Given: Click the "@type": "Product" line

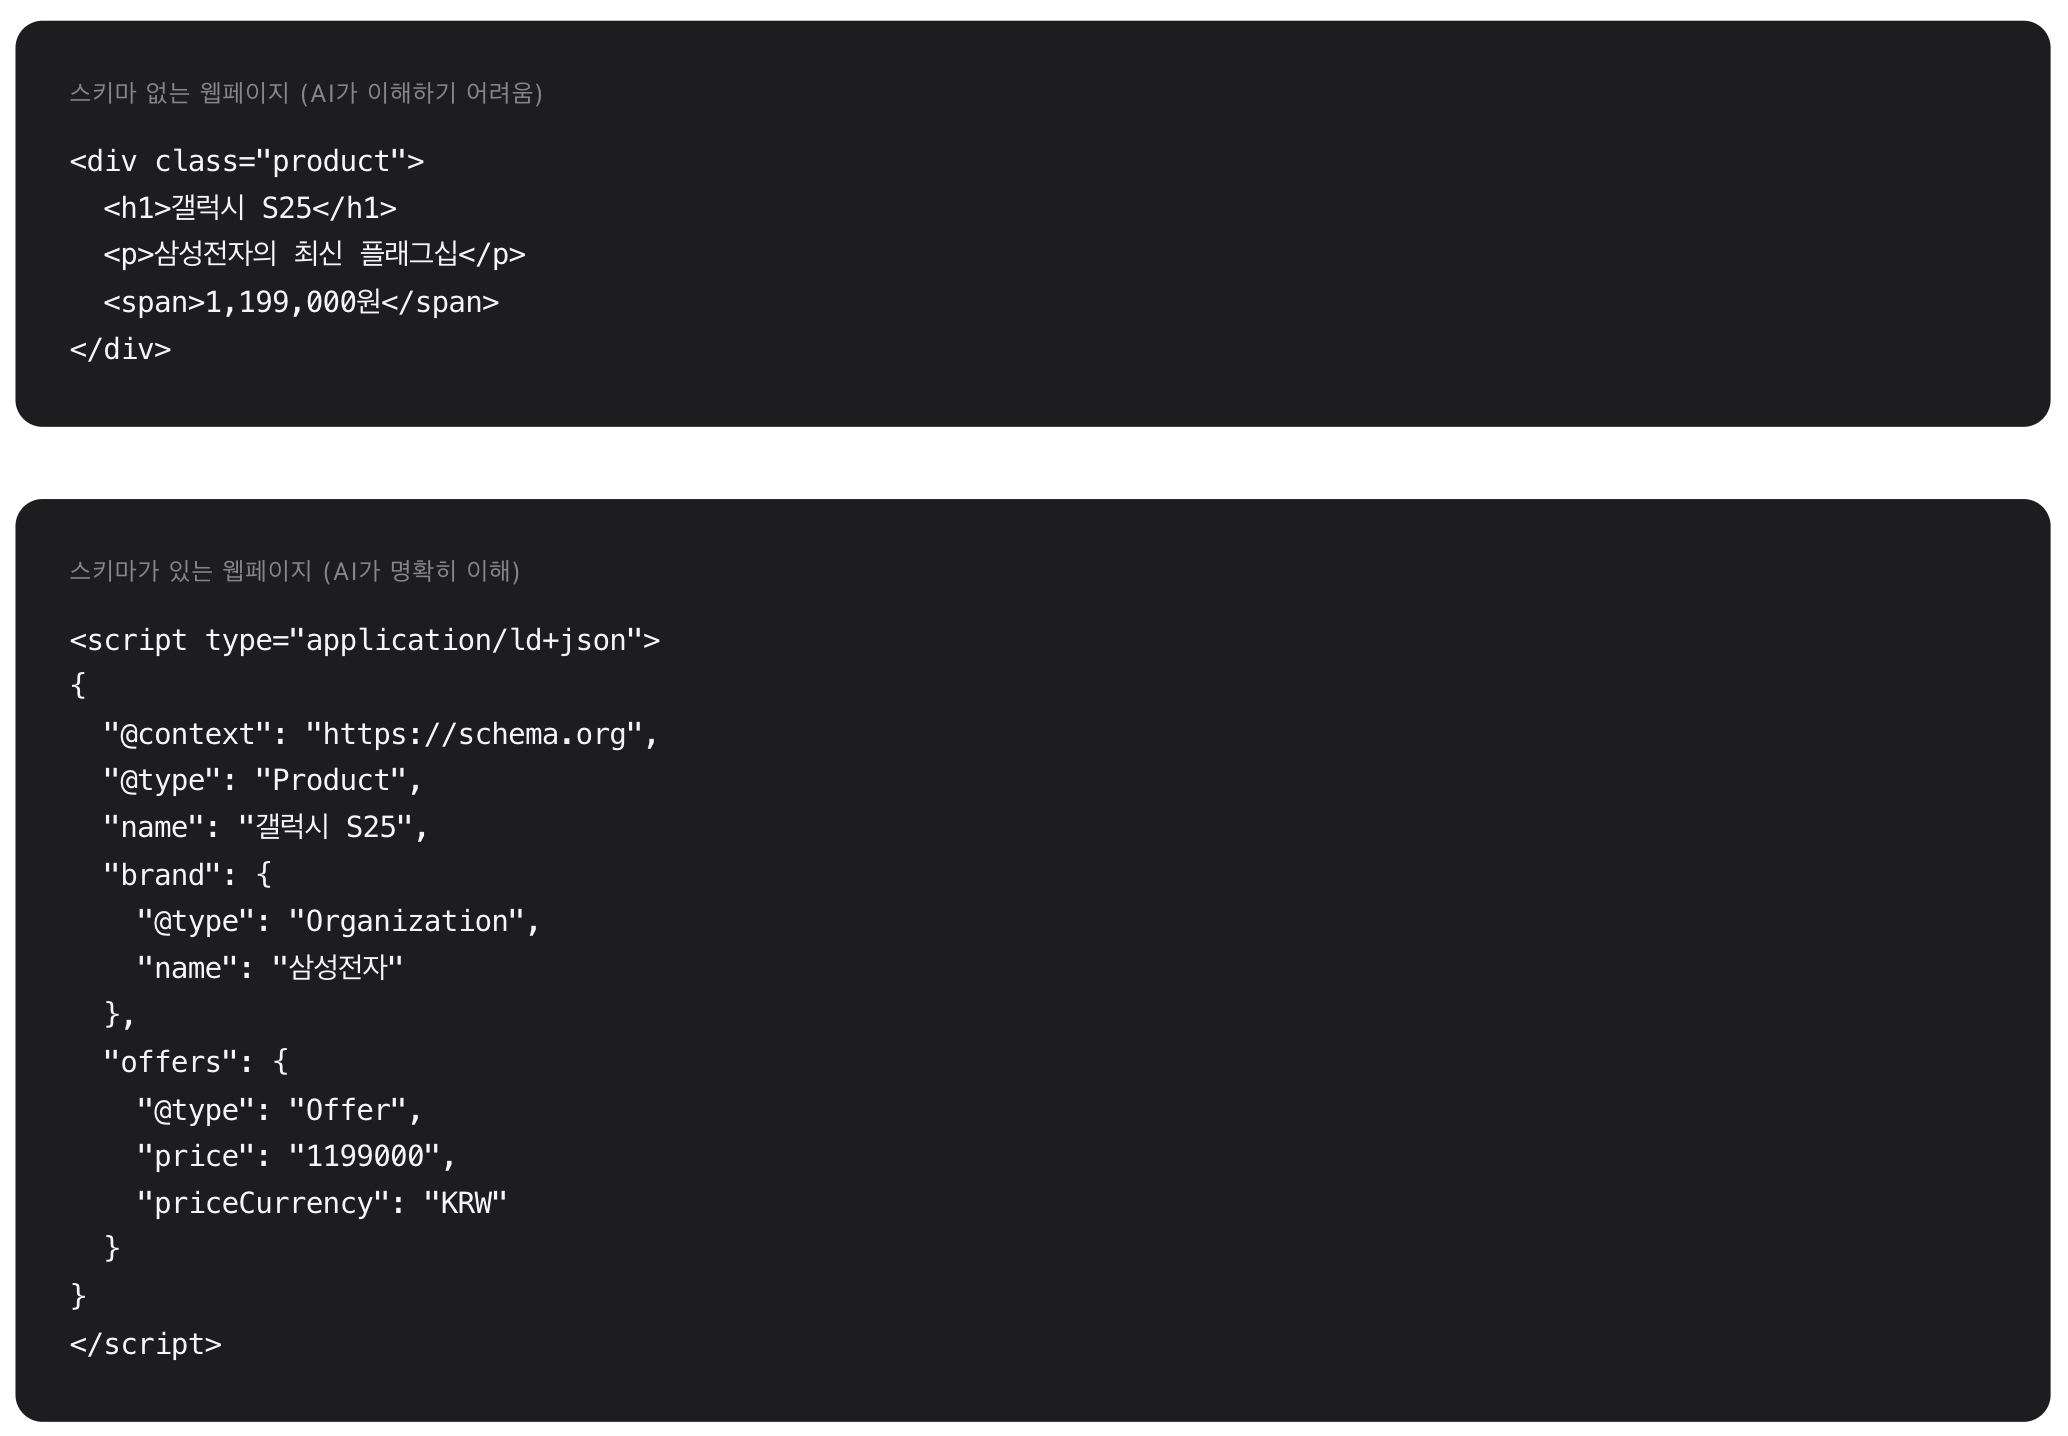Looking at the screenshot, I should click(x=263, y=780).
